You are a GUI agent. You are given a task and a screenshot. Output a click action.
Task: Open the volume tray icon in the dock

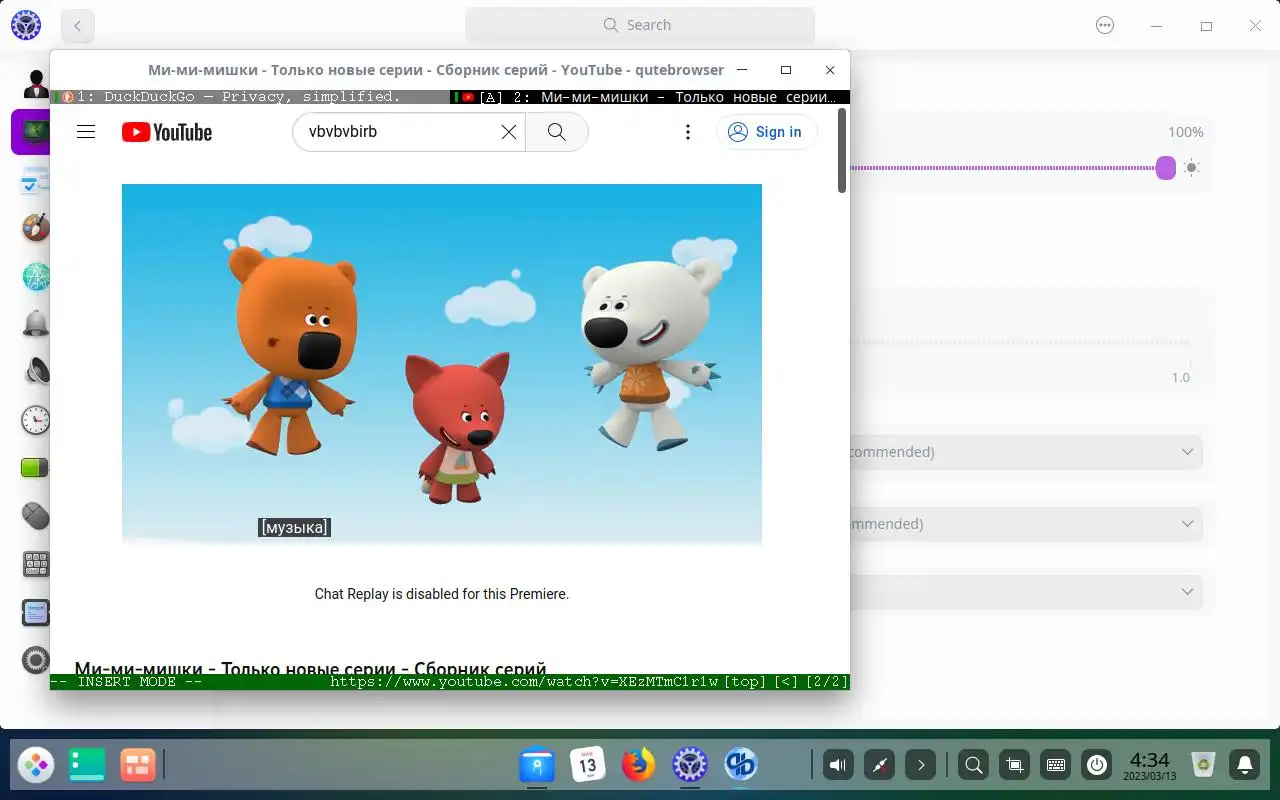tap(838, 766)
